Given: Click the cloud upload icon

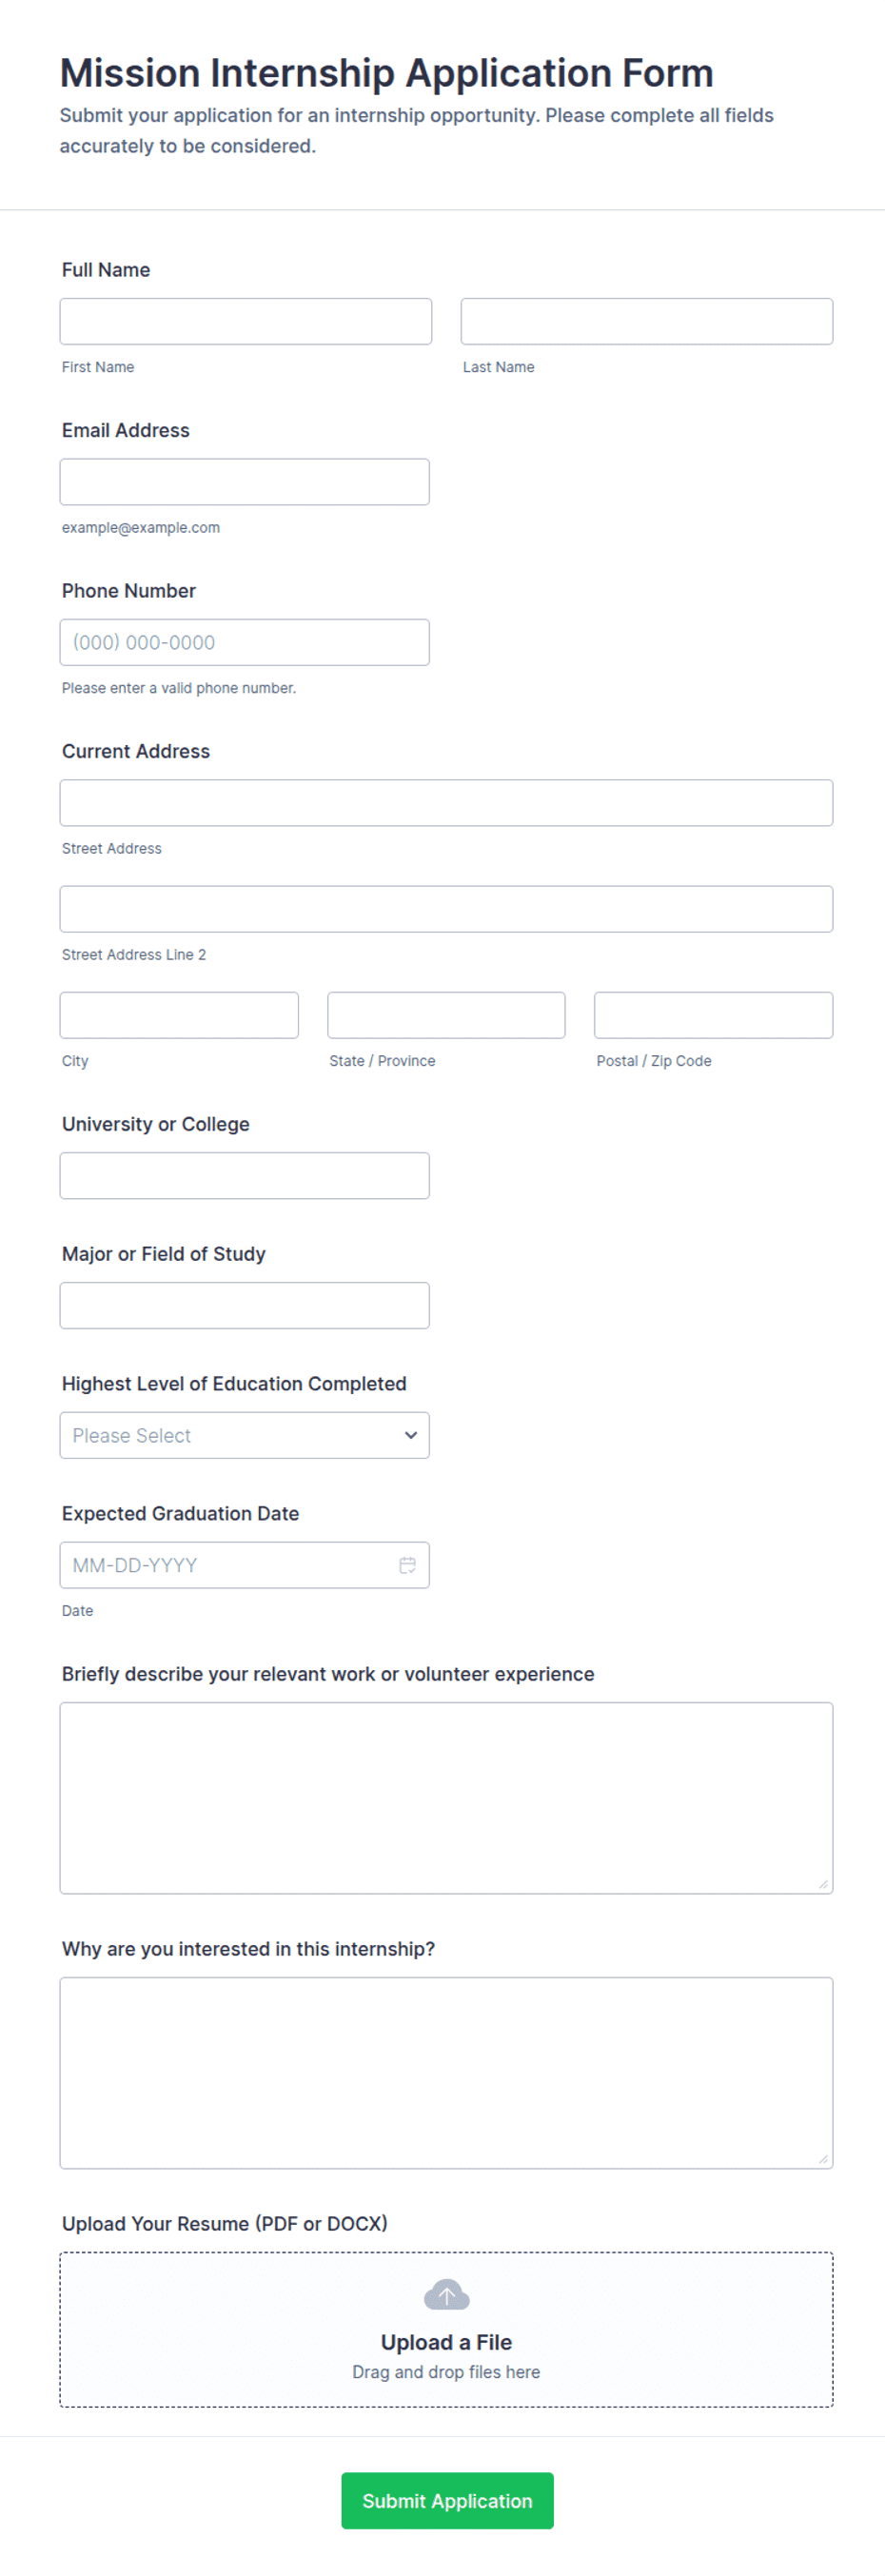Looking at the screenshot, I should [446, 2295].
